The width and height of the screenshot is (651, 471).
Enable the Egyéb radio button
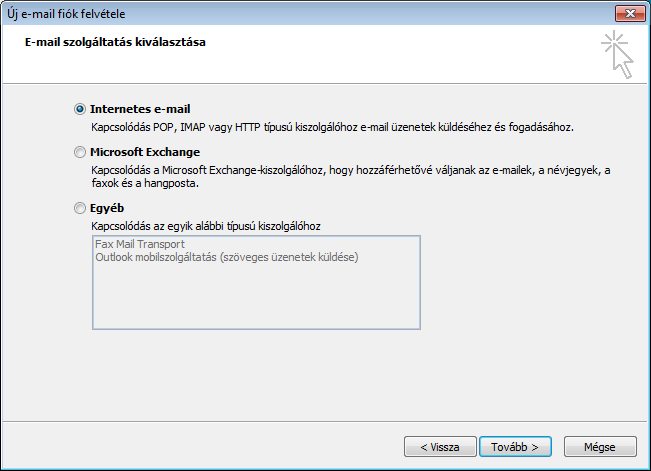point(80,208)
